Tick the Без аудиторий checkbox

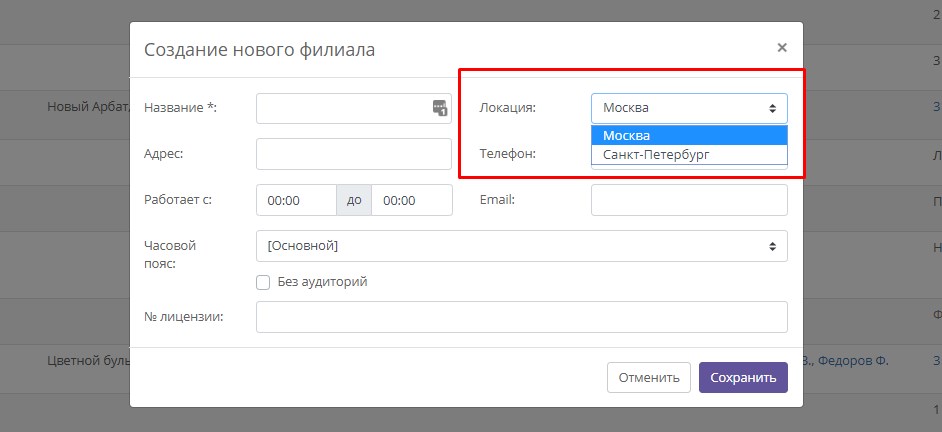tap(263, 282)
